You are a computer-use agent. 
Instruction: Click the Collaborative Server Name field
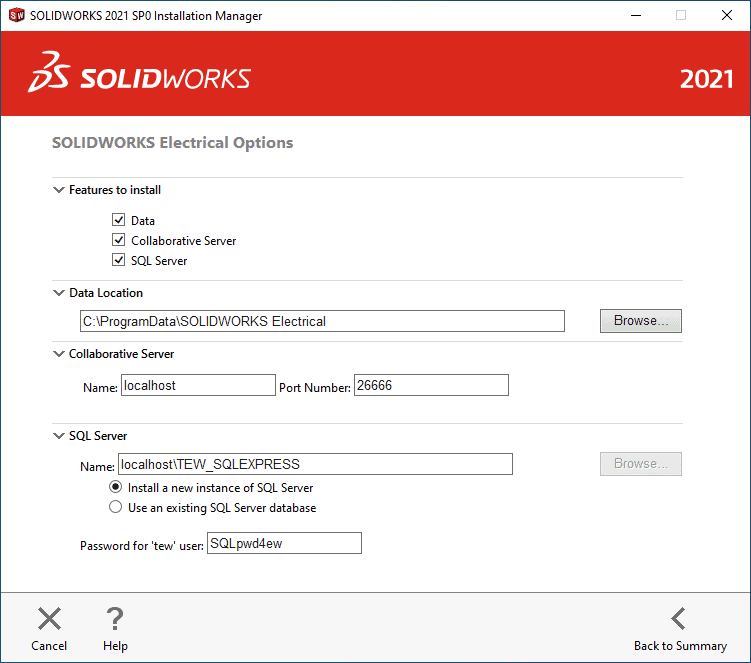(x=198, y=385)
